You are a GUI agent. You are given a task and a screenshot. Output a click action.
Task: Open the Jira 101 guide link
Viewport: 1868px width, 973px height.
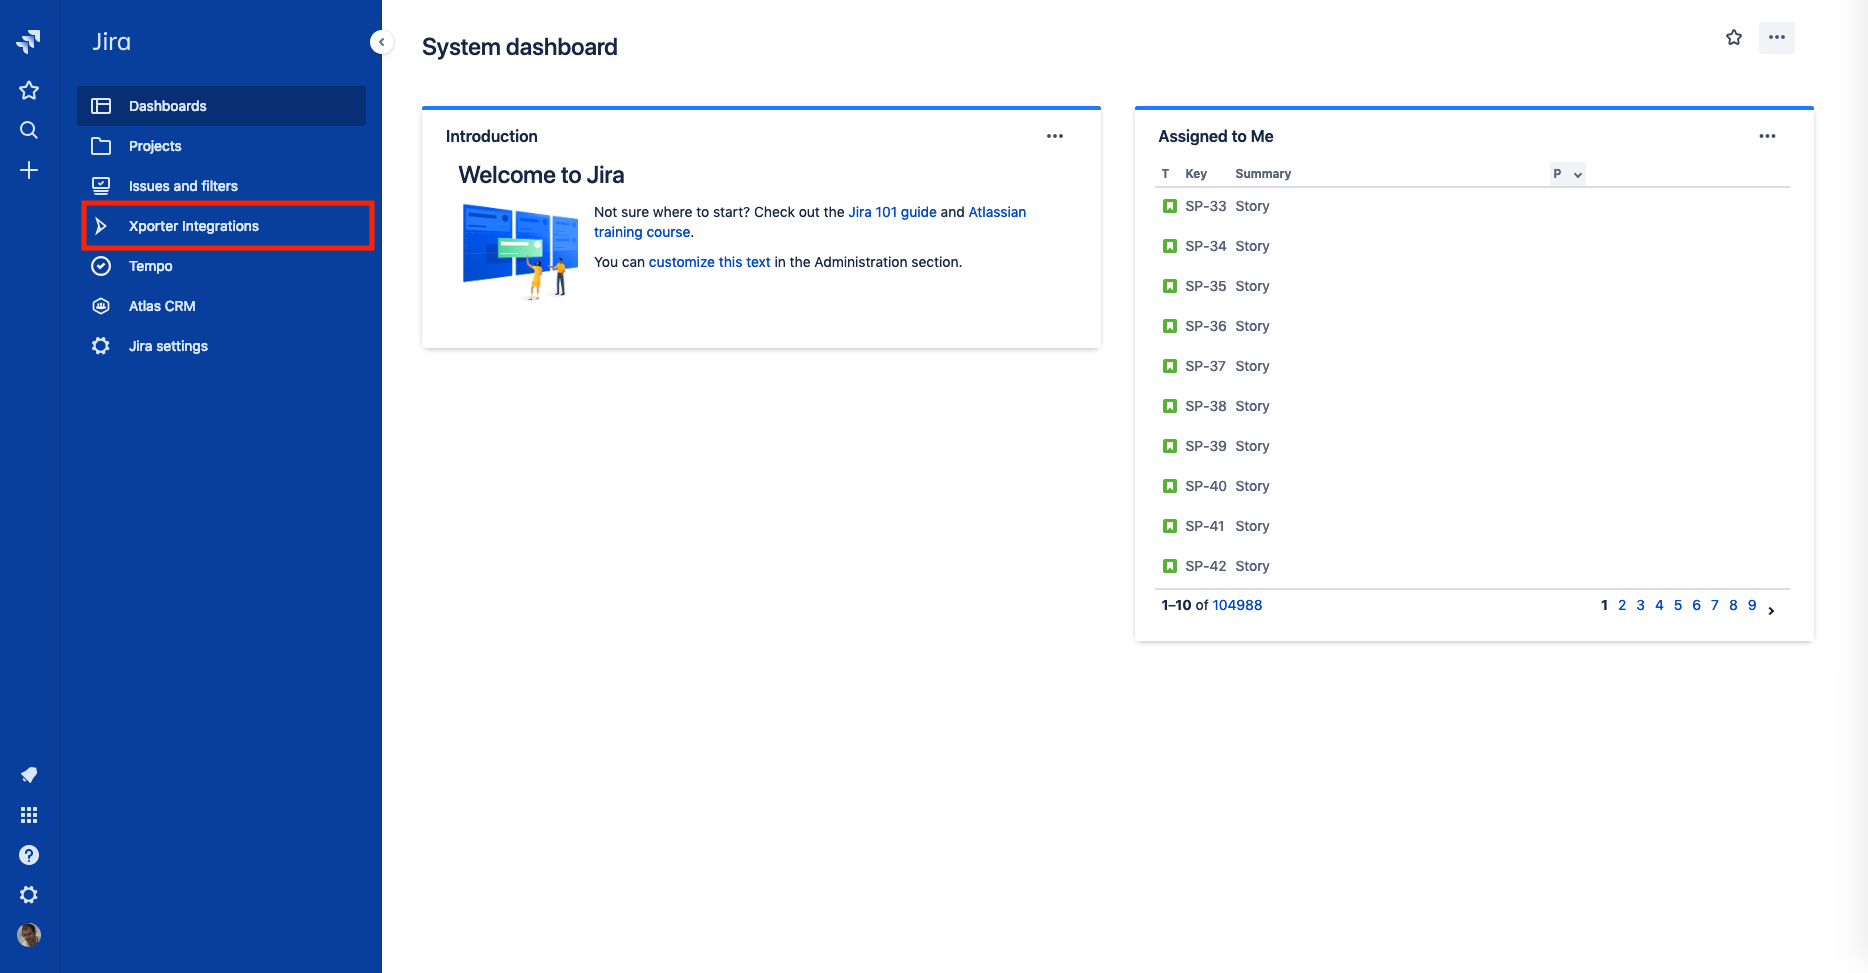[x=892, y=212]
